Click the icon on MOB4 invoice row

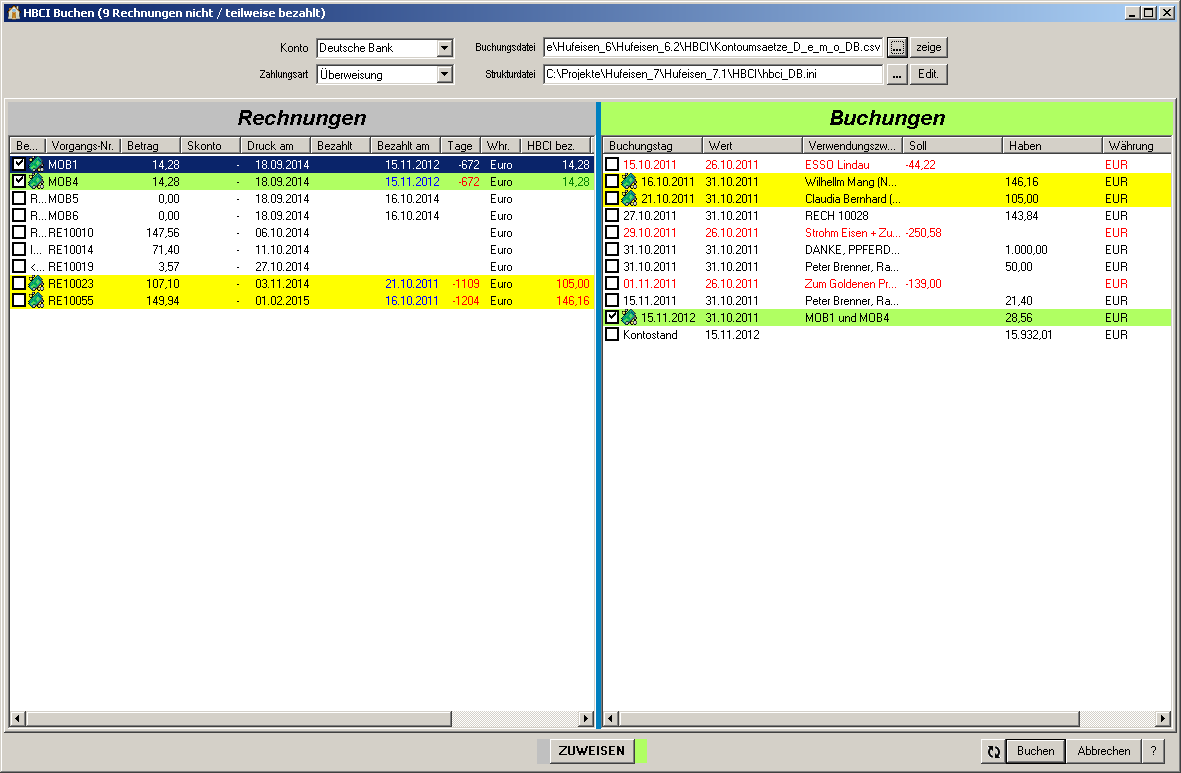36,181
